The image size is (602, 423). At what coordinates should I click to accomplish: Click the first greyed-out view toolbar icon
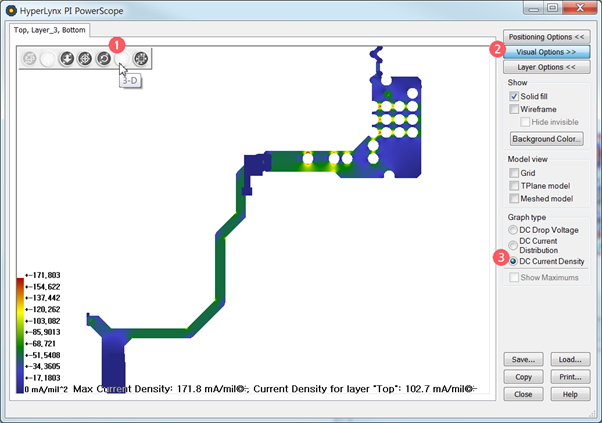(30, 59)
